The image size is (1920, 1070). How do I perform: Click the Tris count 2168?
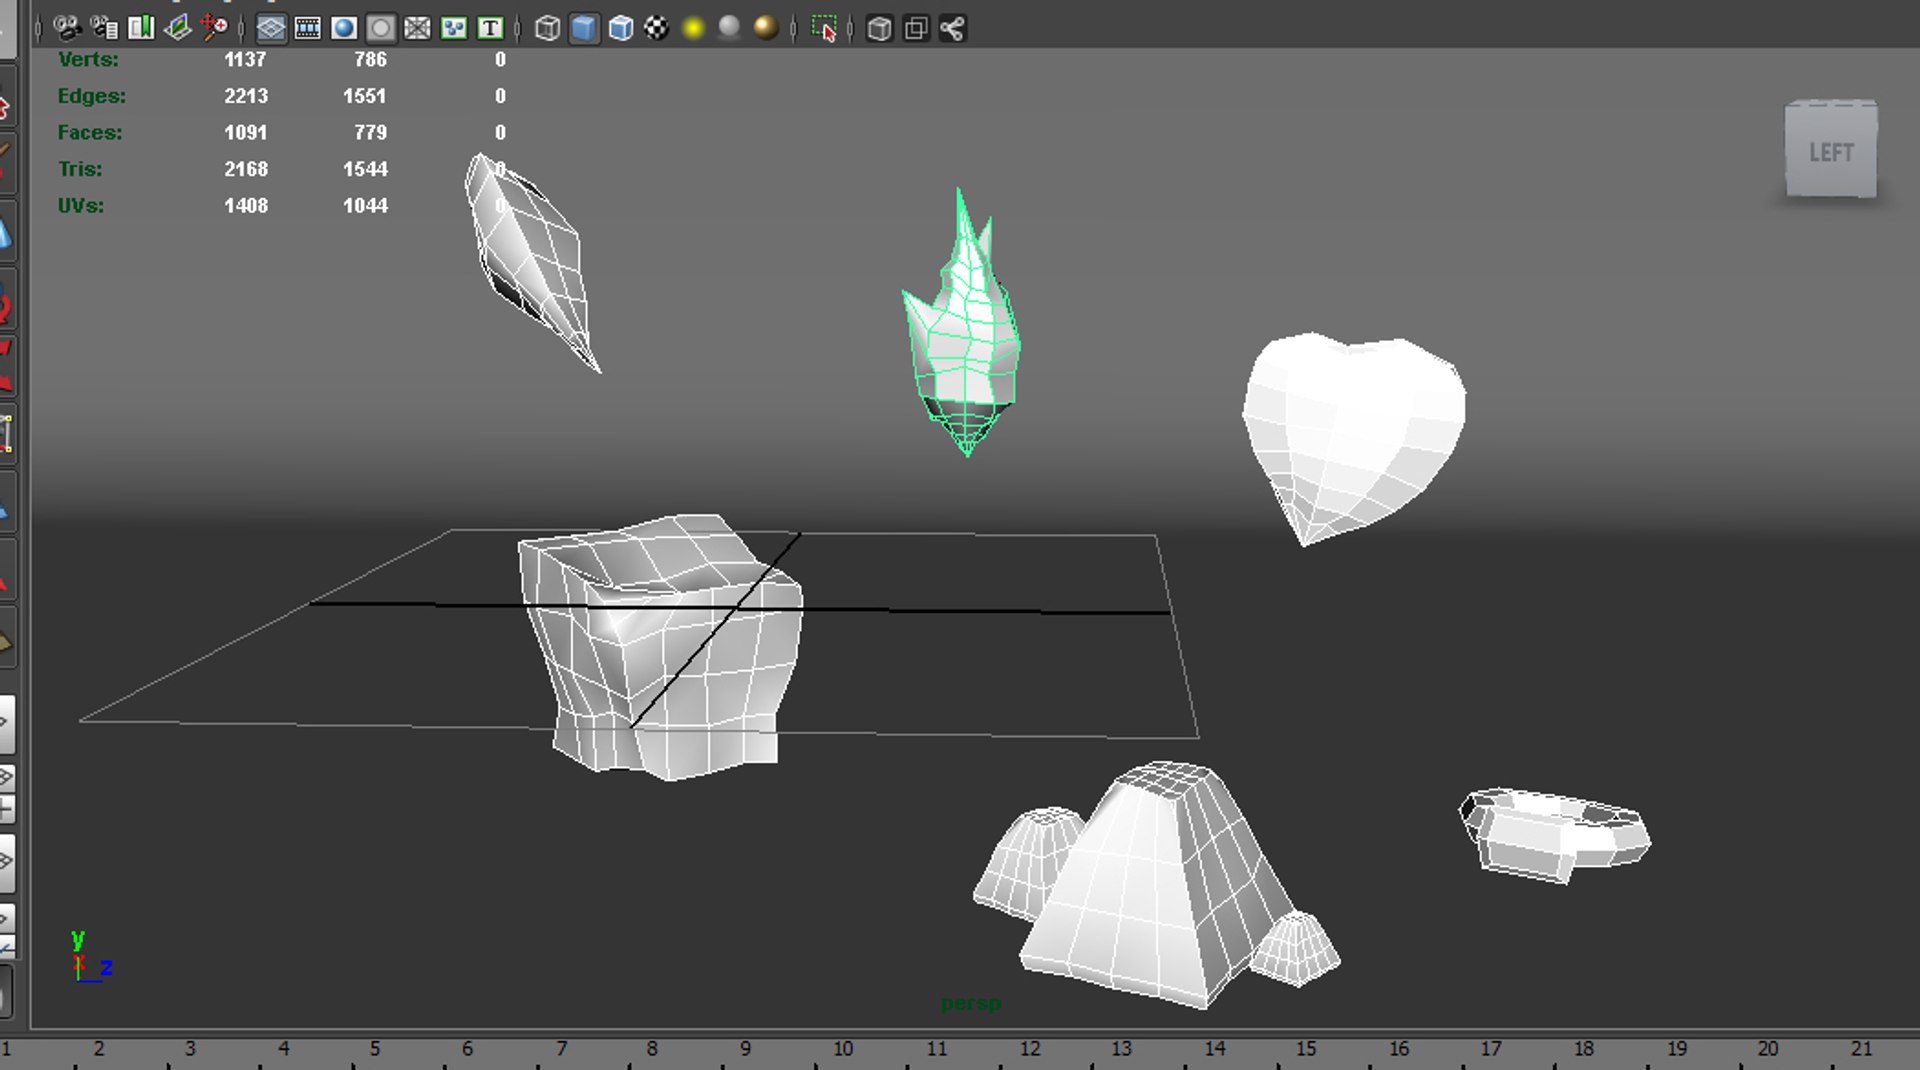[246, 169]
